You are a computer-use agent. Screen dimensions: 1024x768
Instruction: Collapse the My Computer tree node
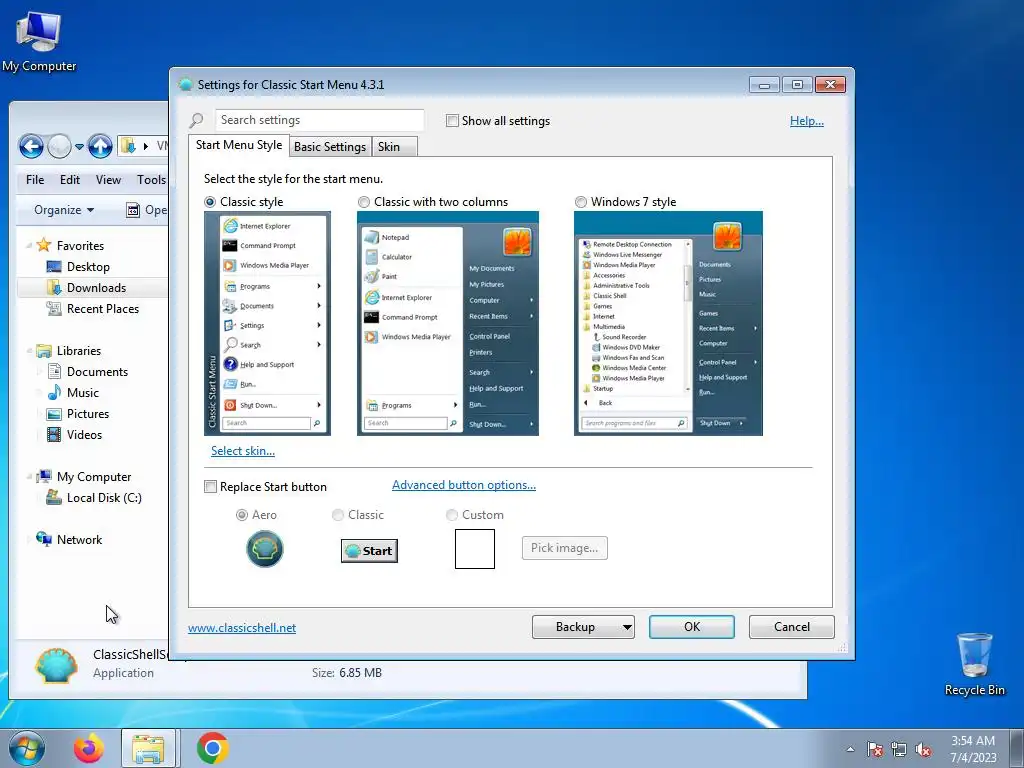(29, 477)
